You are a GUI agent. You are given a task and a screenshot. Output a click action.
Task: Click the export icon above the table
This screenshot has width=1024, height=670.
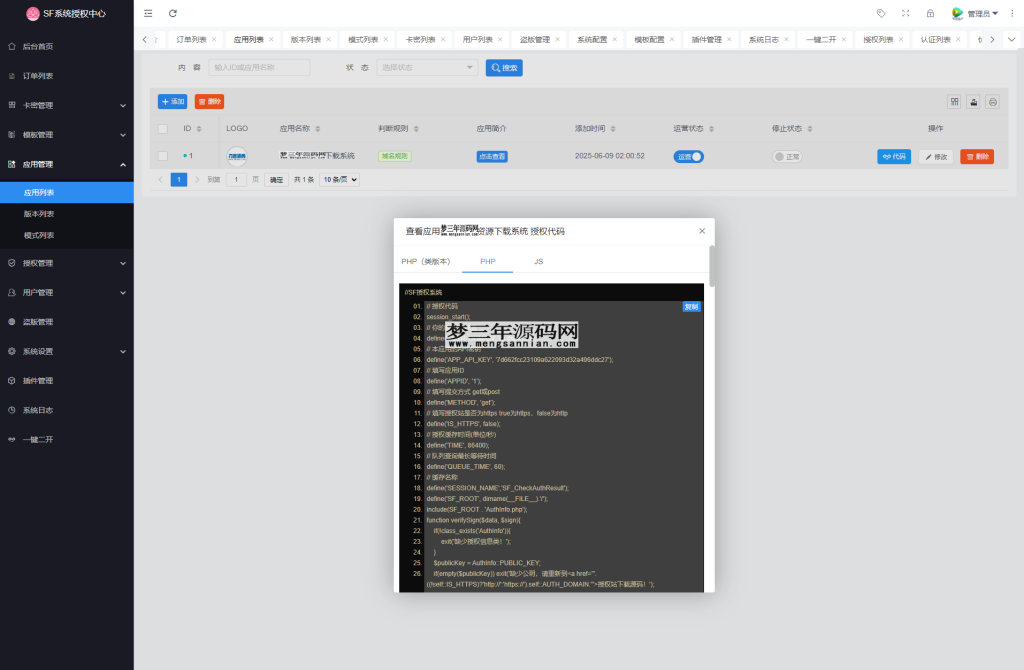973,101
